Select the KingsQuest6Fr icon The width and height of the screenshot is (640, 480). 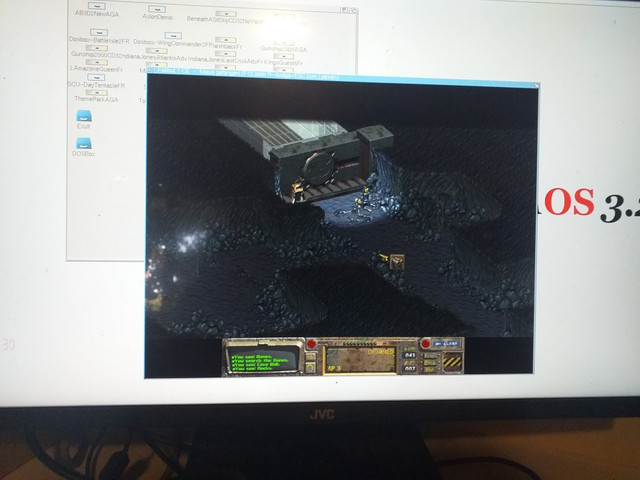[x=283, y=60]
